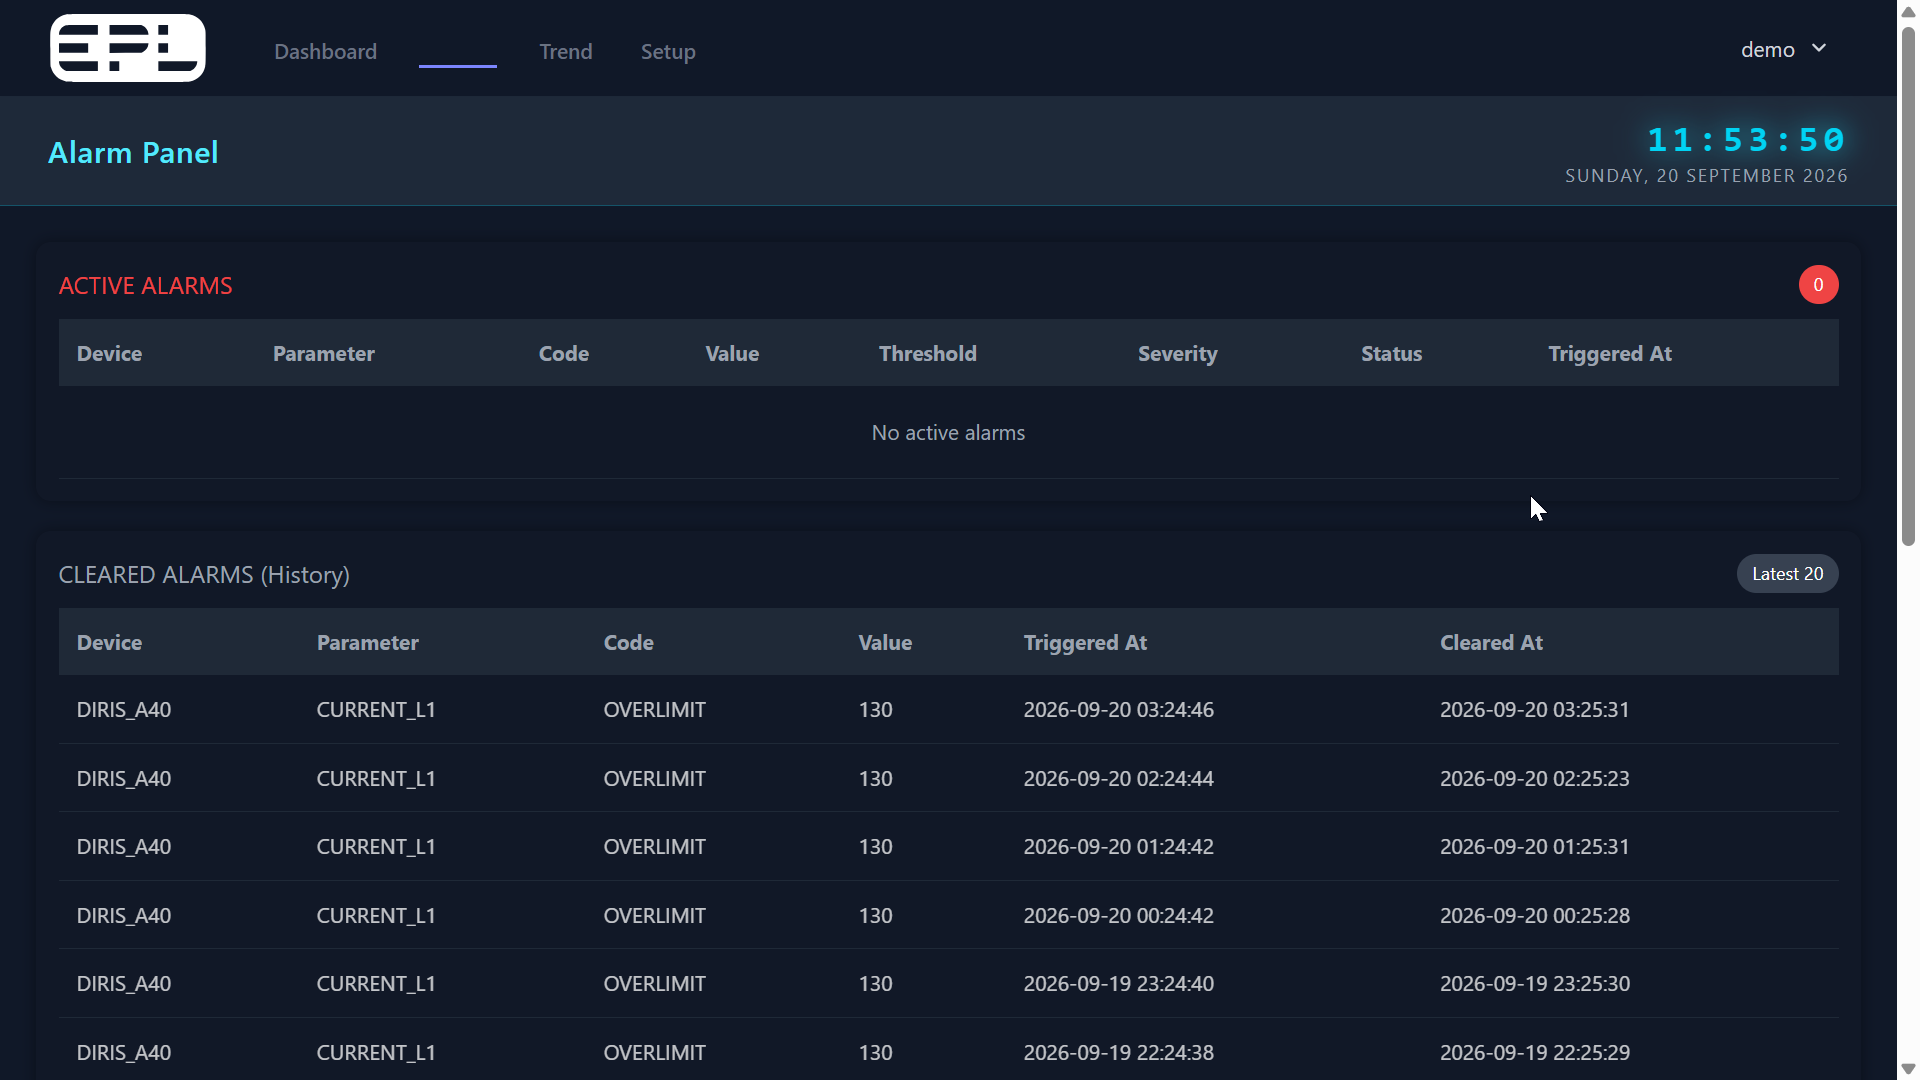This screenshot has width=1920, height=1080.
Task: Click OVERLIMIT in the 01:24:42 row
Action: point(654,847)
